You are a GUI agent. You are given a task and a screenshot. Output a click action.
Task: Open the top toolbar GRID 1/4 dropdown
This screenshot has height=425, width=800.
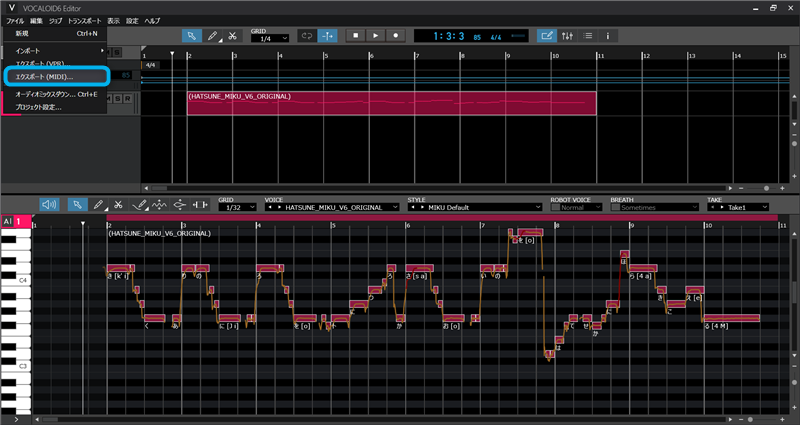tap(270, 38)
